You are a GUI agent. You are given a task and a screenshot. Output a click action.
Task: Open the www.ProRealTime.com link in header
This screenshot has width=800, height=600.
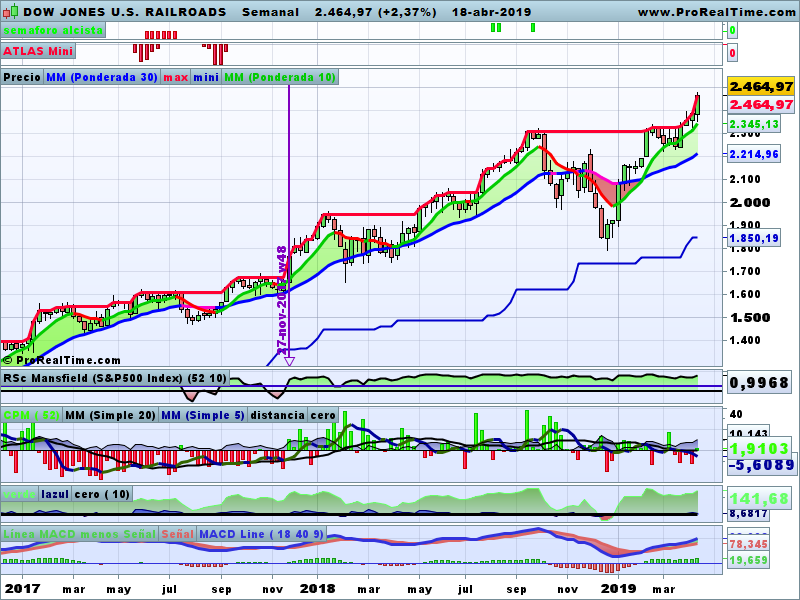point(718,12)
